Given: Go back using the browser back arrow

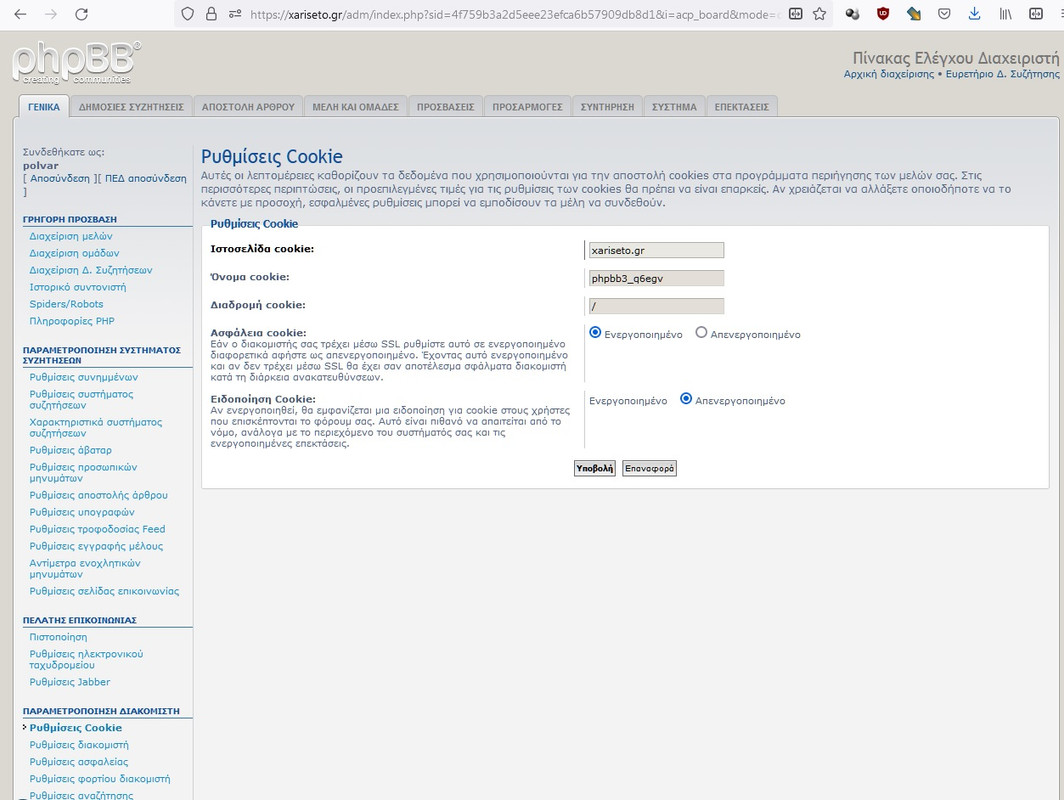Looking at the screenshot, I should pyautogui.click(x=20, y=14).
